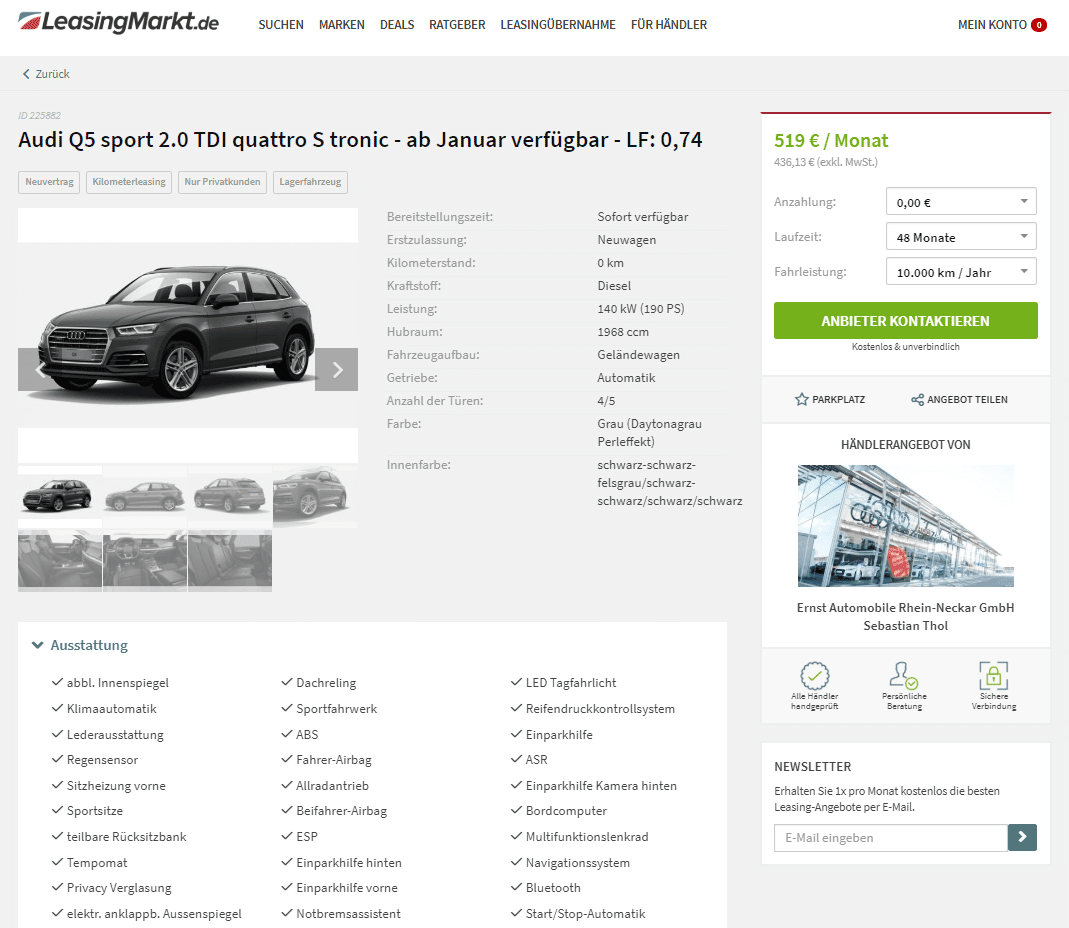Click the 140 kW (190 PS) value
The width and height of the screenshot is (1069, 928).
click(x=640, y=309)
